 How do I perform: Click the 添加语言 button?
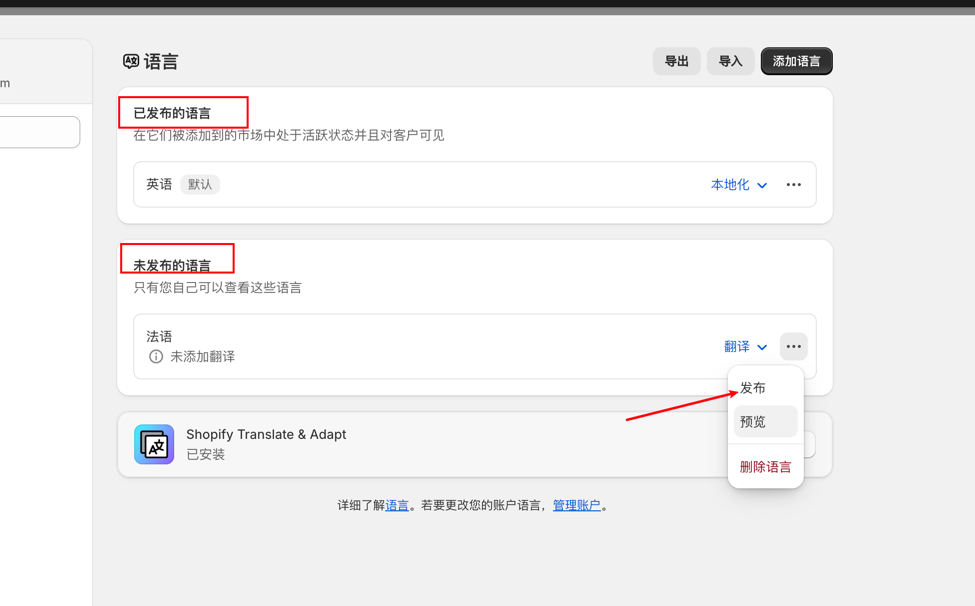pyautogui.click(x=797, y=61)
